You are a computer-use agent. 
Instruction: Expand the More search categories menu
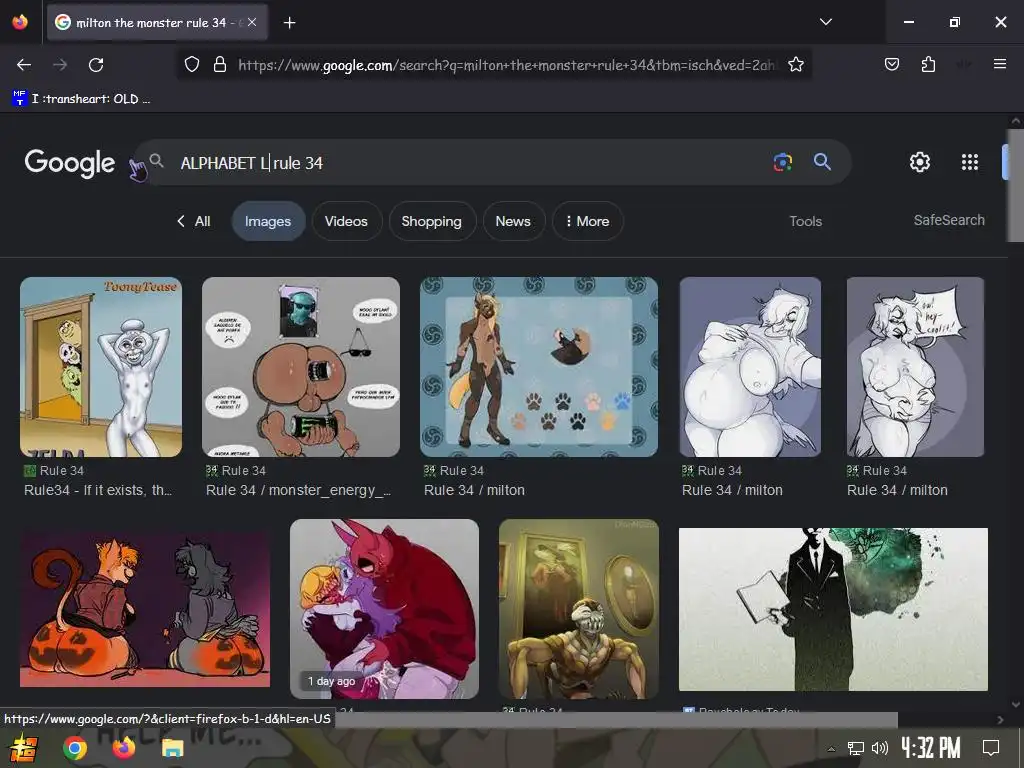[x=588, y=221]
